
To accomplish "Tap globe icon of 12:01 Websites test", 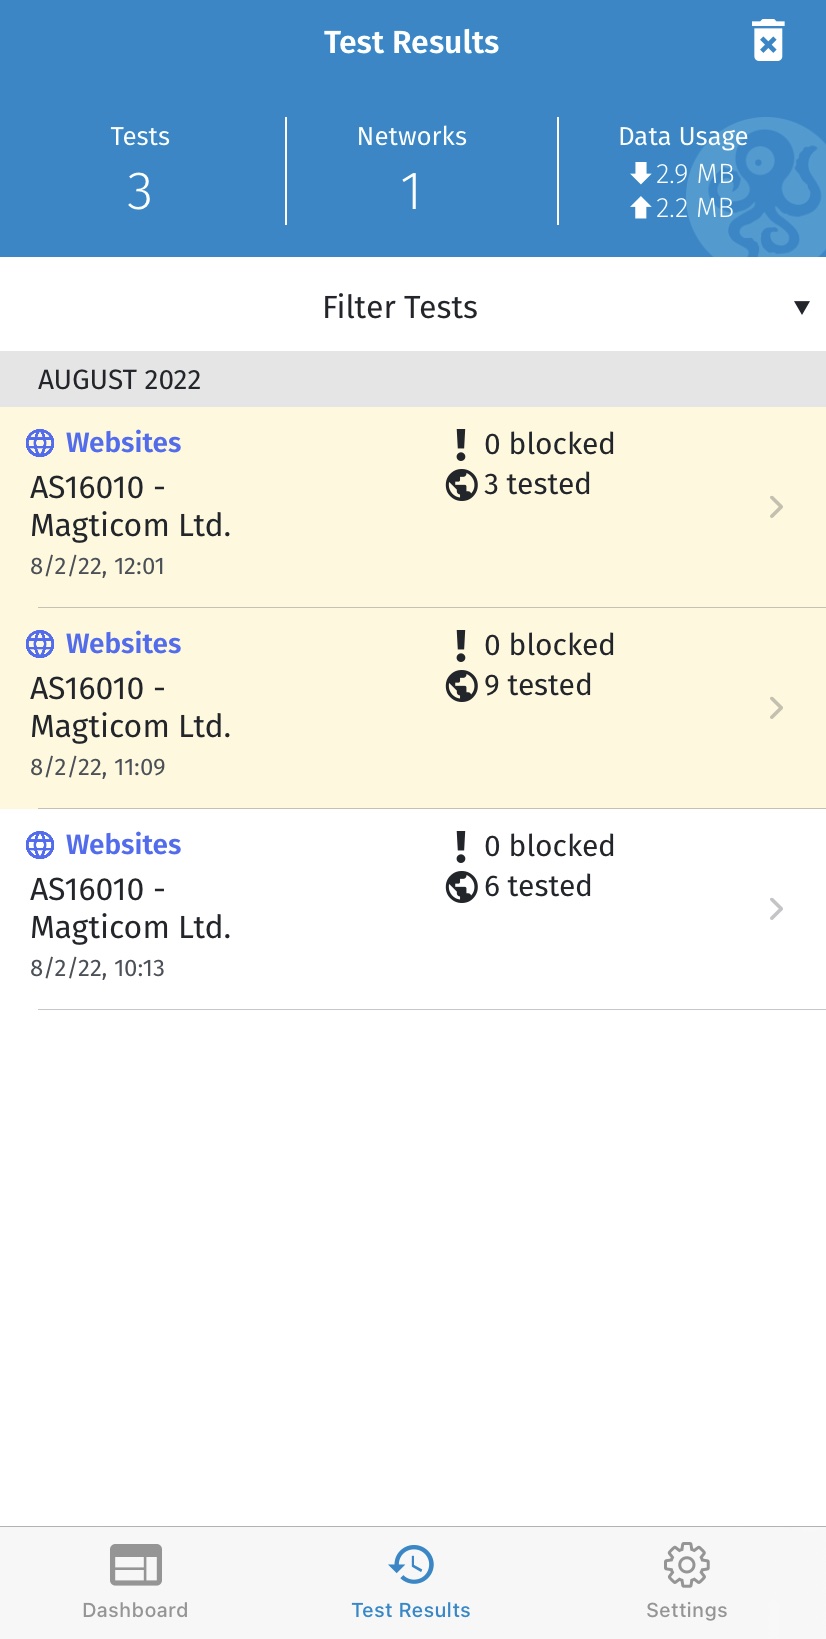I will pyautogui.click(x=40, y=443).
